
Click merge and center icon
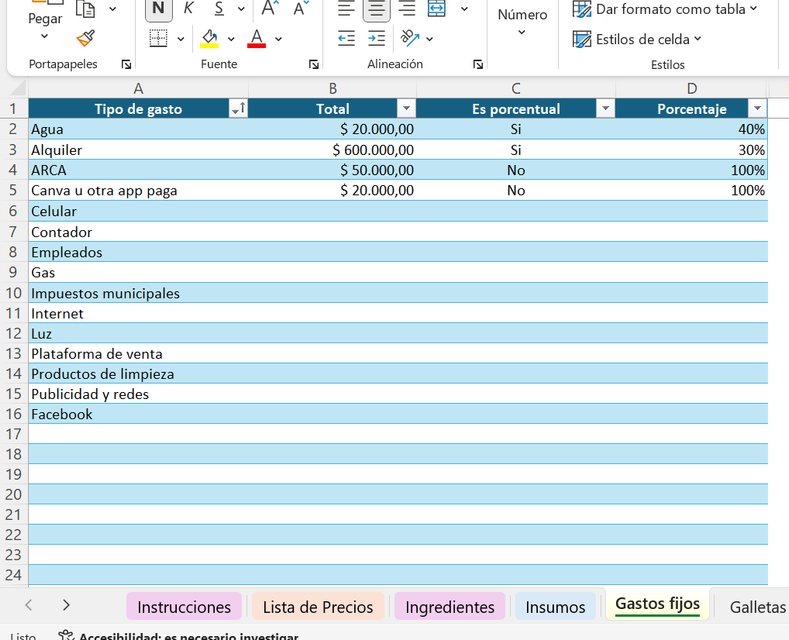pyautogui.click(x=436, y=9)
